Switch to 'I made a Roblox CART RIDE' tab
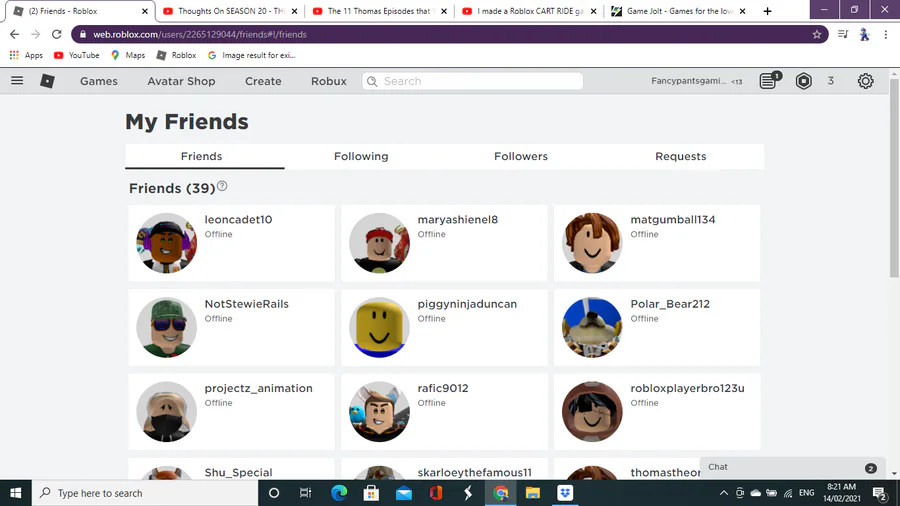Screen dimensions: 900x506 click(x=529, y=11)
